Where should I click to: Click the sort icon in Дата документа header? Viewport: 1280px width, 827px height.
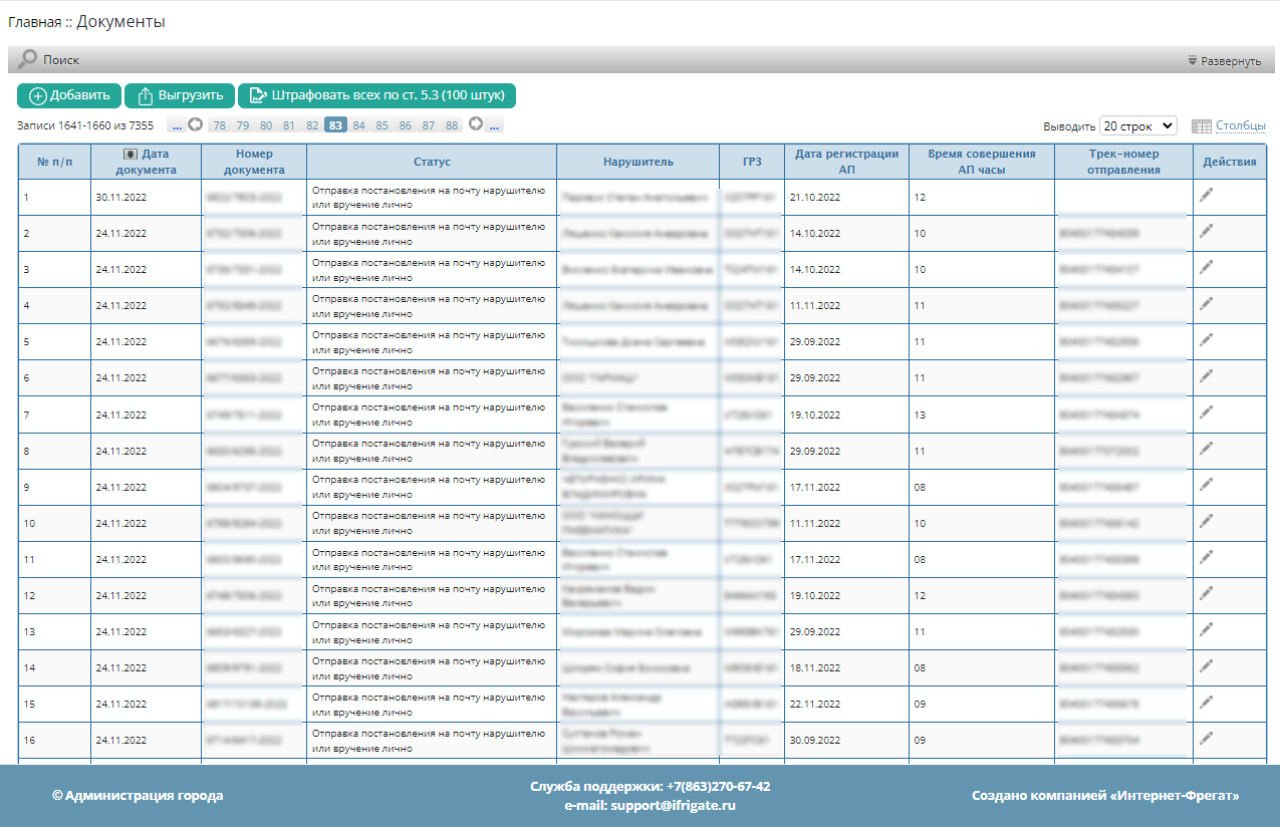tap(130, 154)
